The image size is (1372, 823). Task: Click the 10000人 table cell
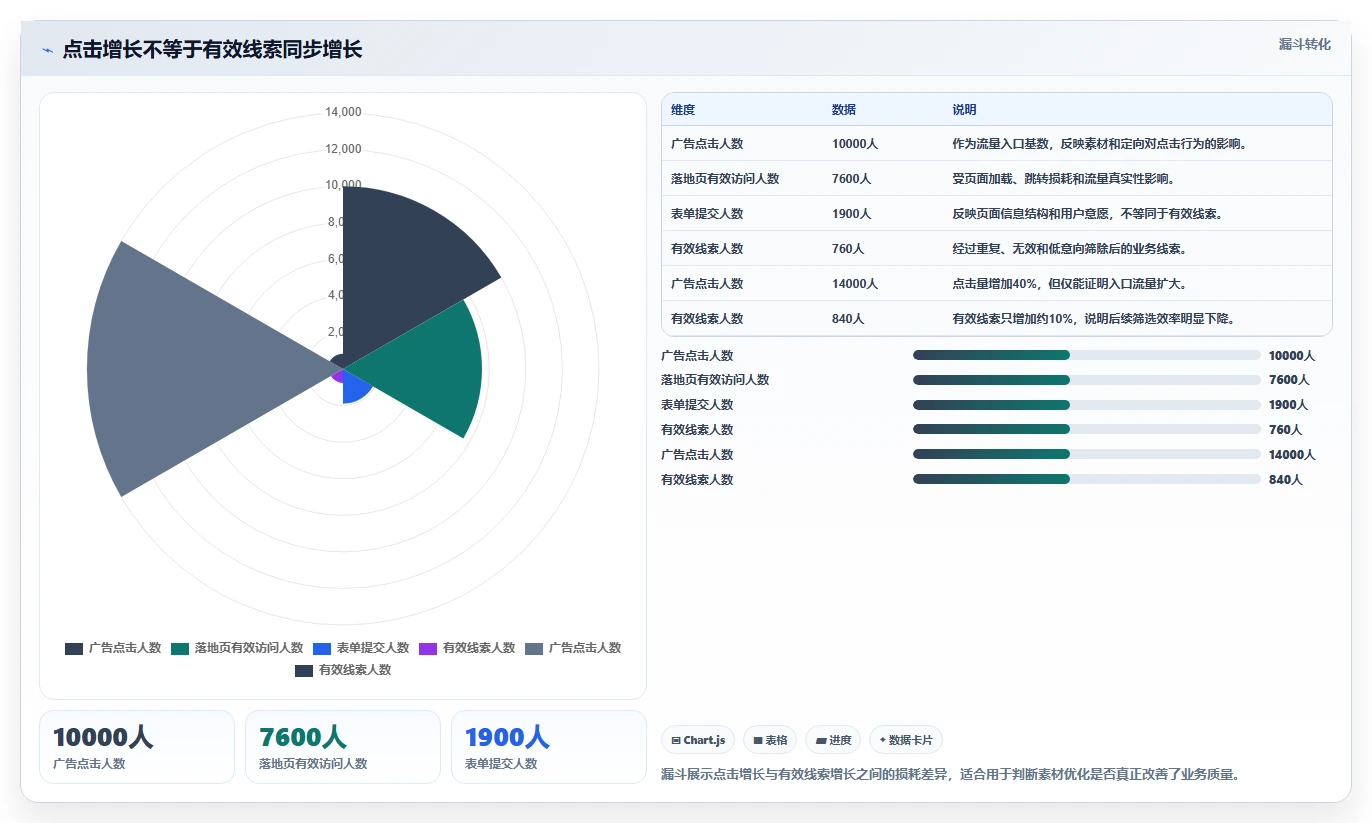point(855,144)
